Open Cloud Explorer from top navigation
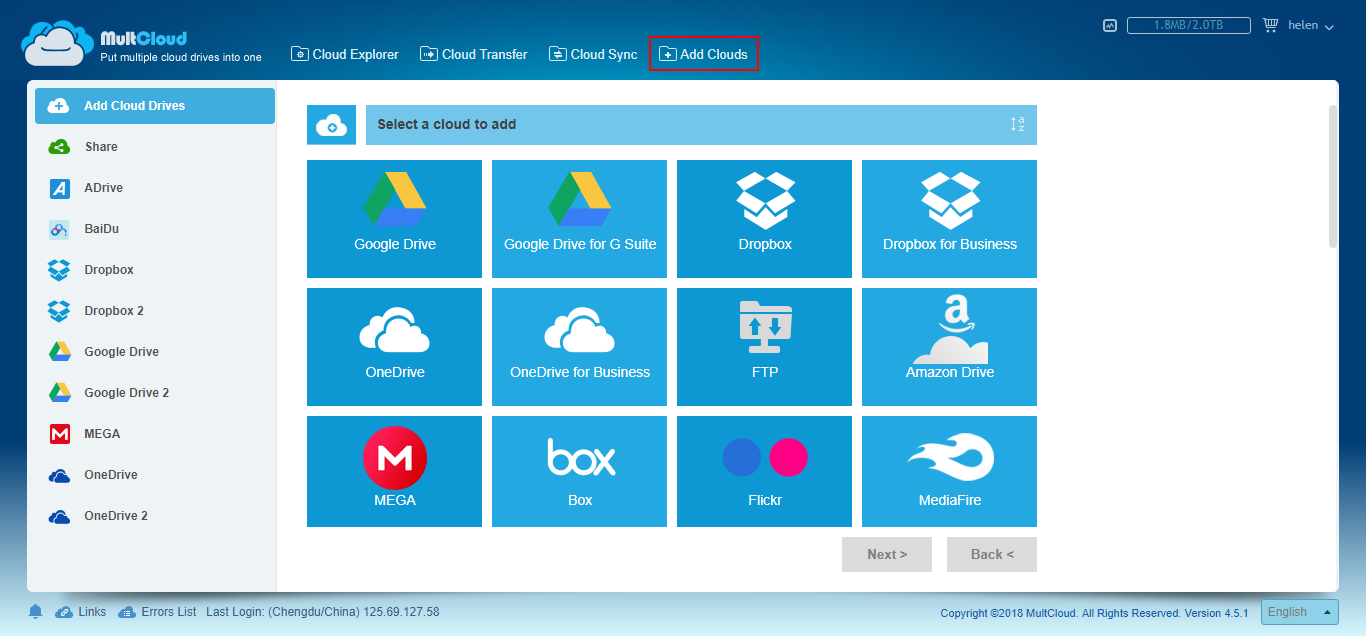This screenshot has width=1366, height=637. 345,54
